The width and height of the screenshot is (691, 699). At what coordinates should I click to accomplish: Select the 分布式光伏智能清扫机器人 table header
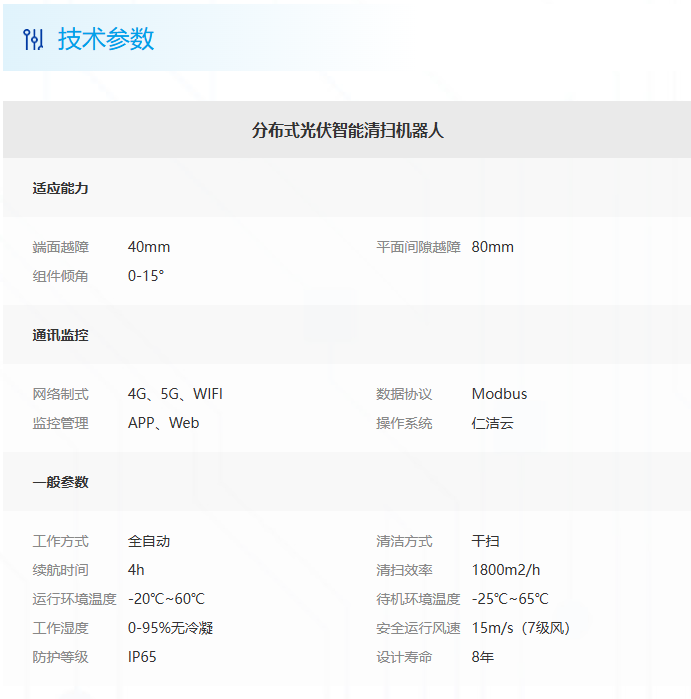(x=347, y=130)
